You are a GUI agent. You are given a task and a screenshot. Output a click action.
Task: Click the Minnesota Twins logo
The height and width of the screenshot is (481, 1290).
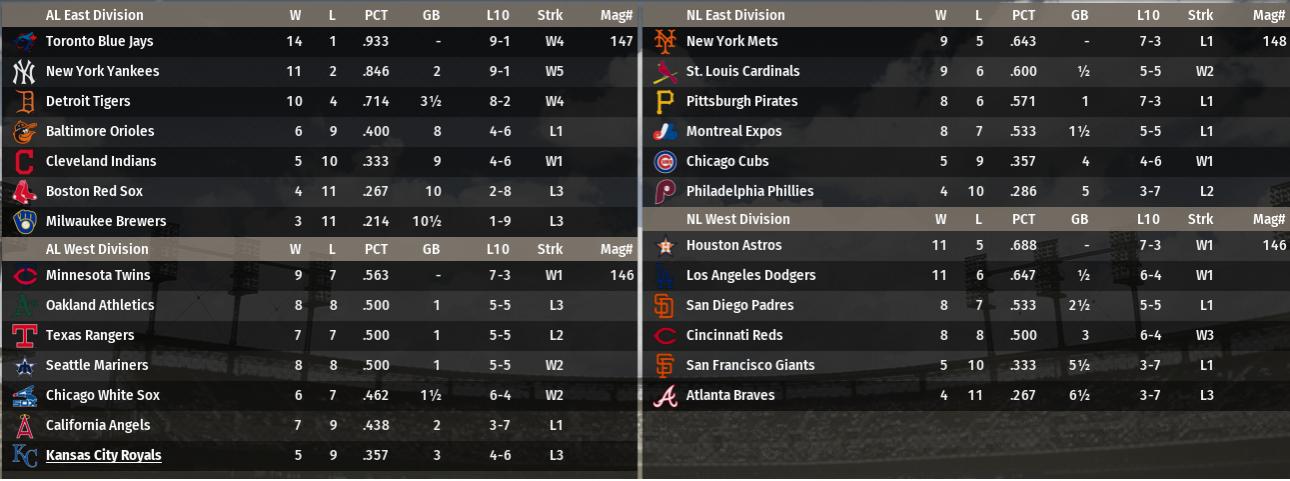pos(24,276)
